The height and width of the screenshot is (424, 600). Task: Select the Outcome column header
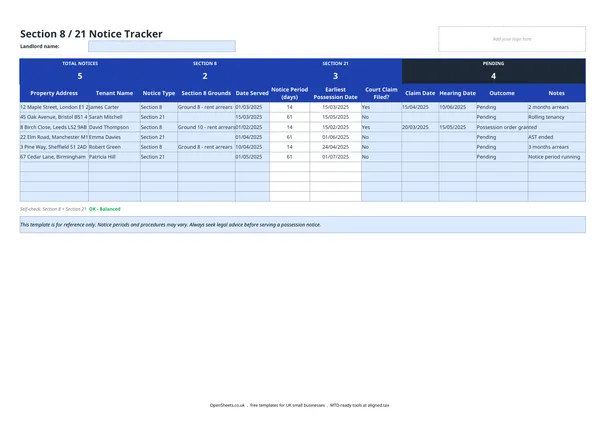tap(502, 93)
